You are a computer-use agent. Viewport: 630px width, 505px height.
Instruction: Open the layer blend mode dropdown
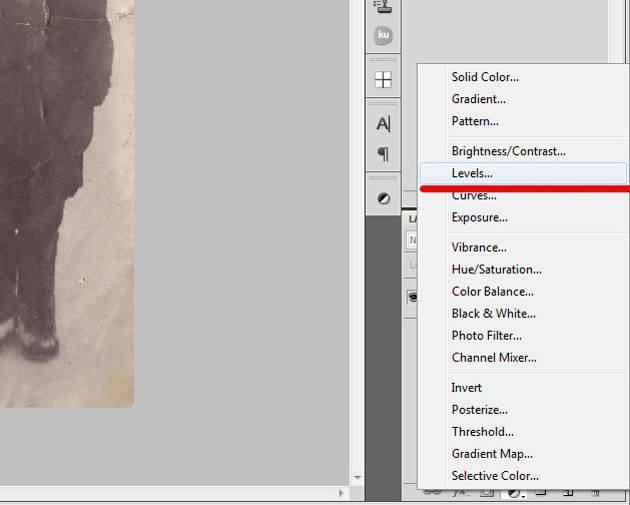[411, 240]
